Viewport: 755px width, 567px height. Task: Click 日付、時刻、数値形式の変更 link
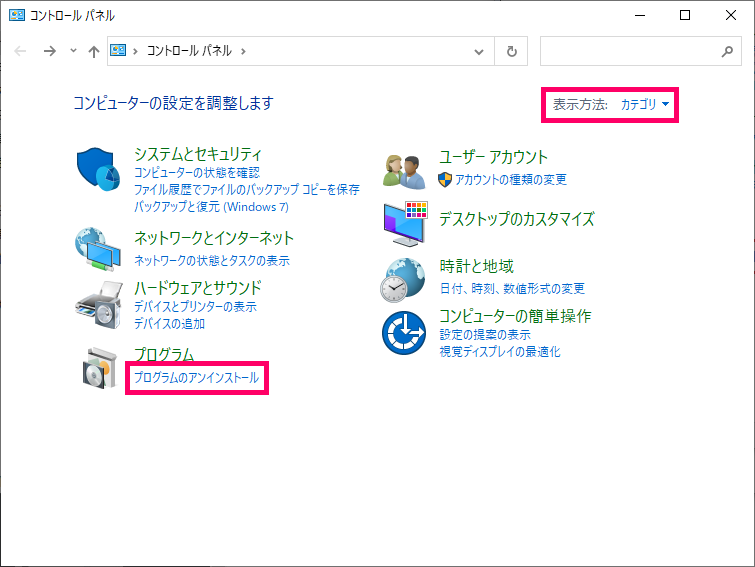(x=512, y=288)
